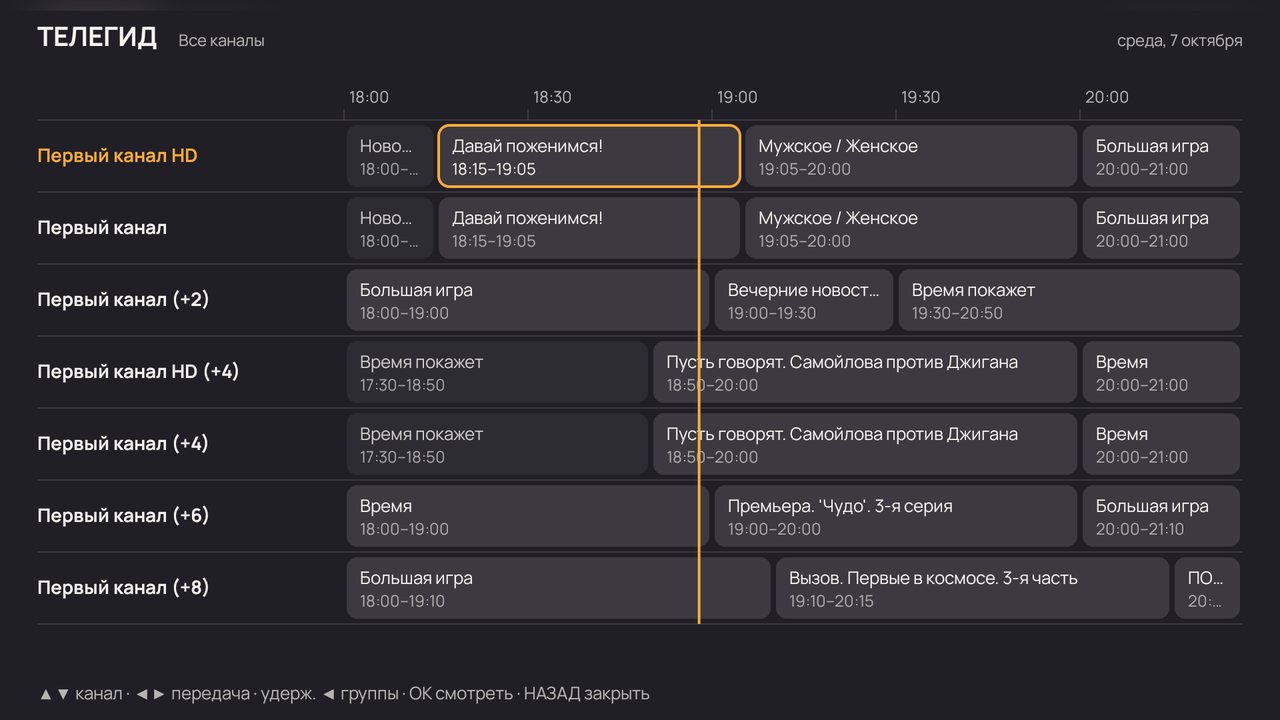Select channel 'Первый канал HD'
Screen dimensions: 1280x720
[117, 156]
